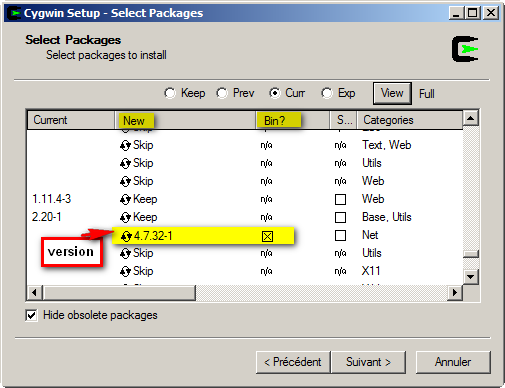Select the Exp radio button
Screen dimensions: 505x388
click(327, 93)
